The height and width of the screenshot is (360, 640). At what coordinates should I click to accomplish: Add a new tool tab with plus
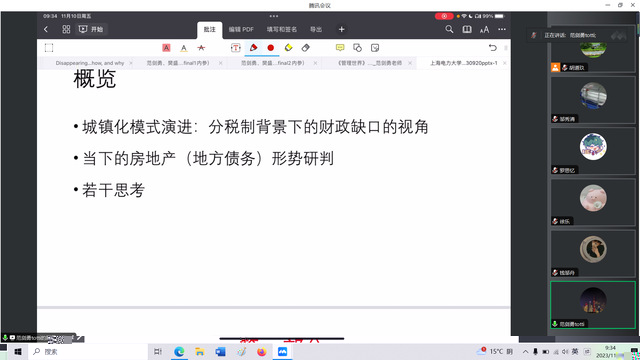pyautogui.click(x=342, y=29)
